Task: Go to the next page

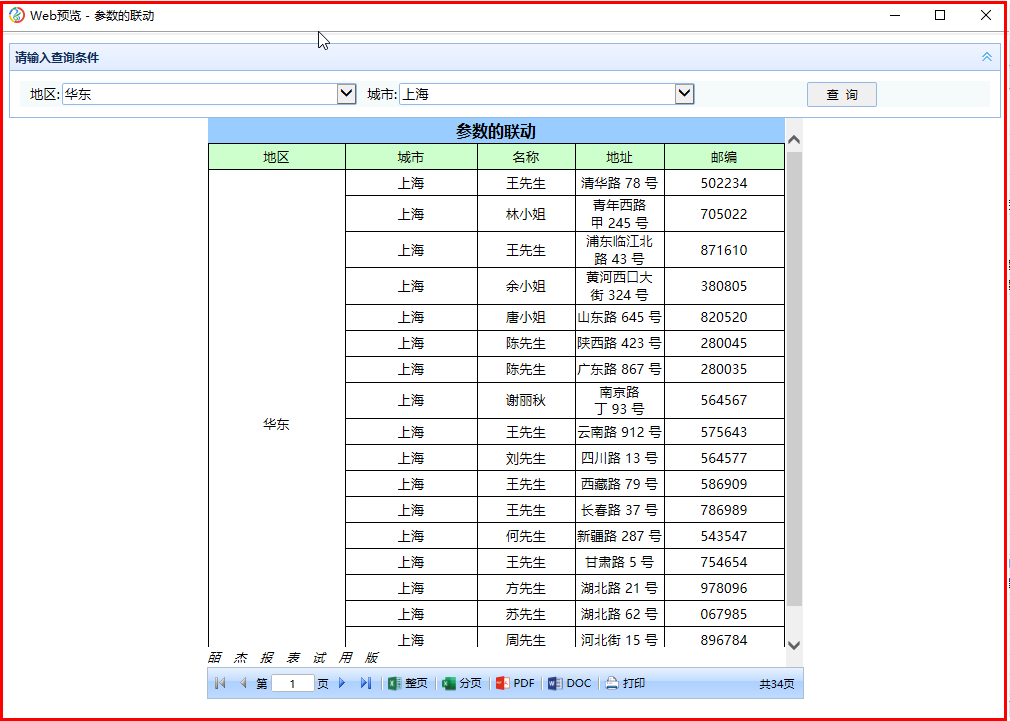Action: pyautogui.click(x=342, y=683)
